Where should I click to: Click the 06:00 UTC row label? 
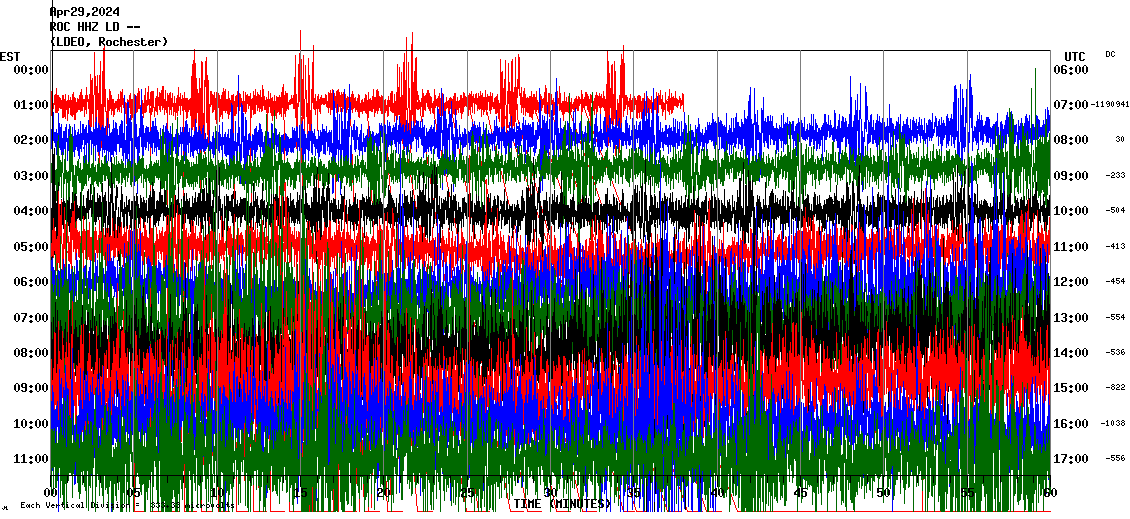pos(1071,70)
